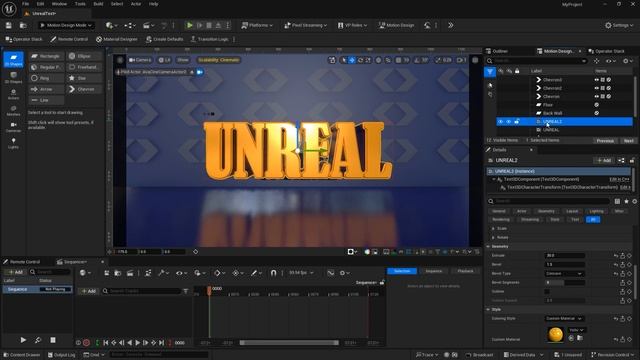640x360 pixels.
Task: Open the Bevel Type dropdown
Action: pos(564,273)
